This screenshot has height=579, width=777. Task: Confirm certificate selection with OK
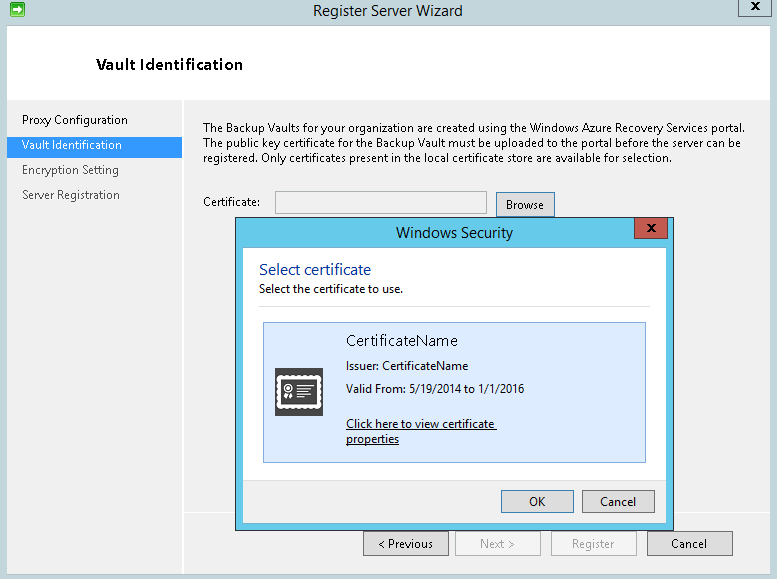537,502
